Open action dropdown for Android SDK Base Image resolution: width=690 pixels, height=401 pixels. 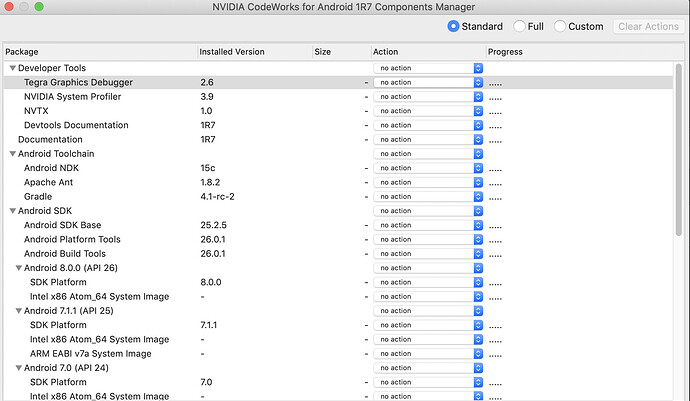tap(428, 225)
